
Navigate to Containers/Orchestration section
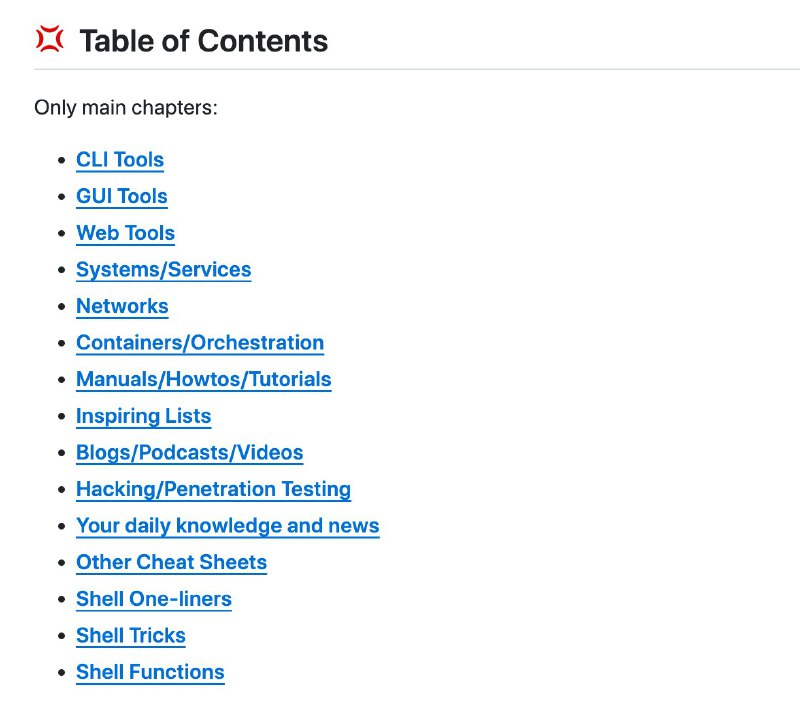tap(200, 343)
